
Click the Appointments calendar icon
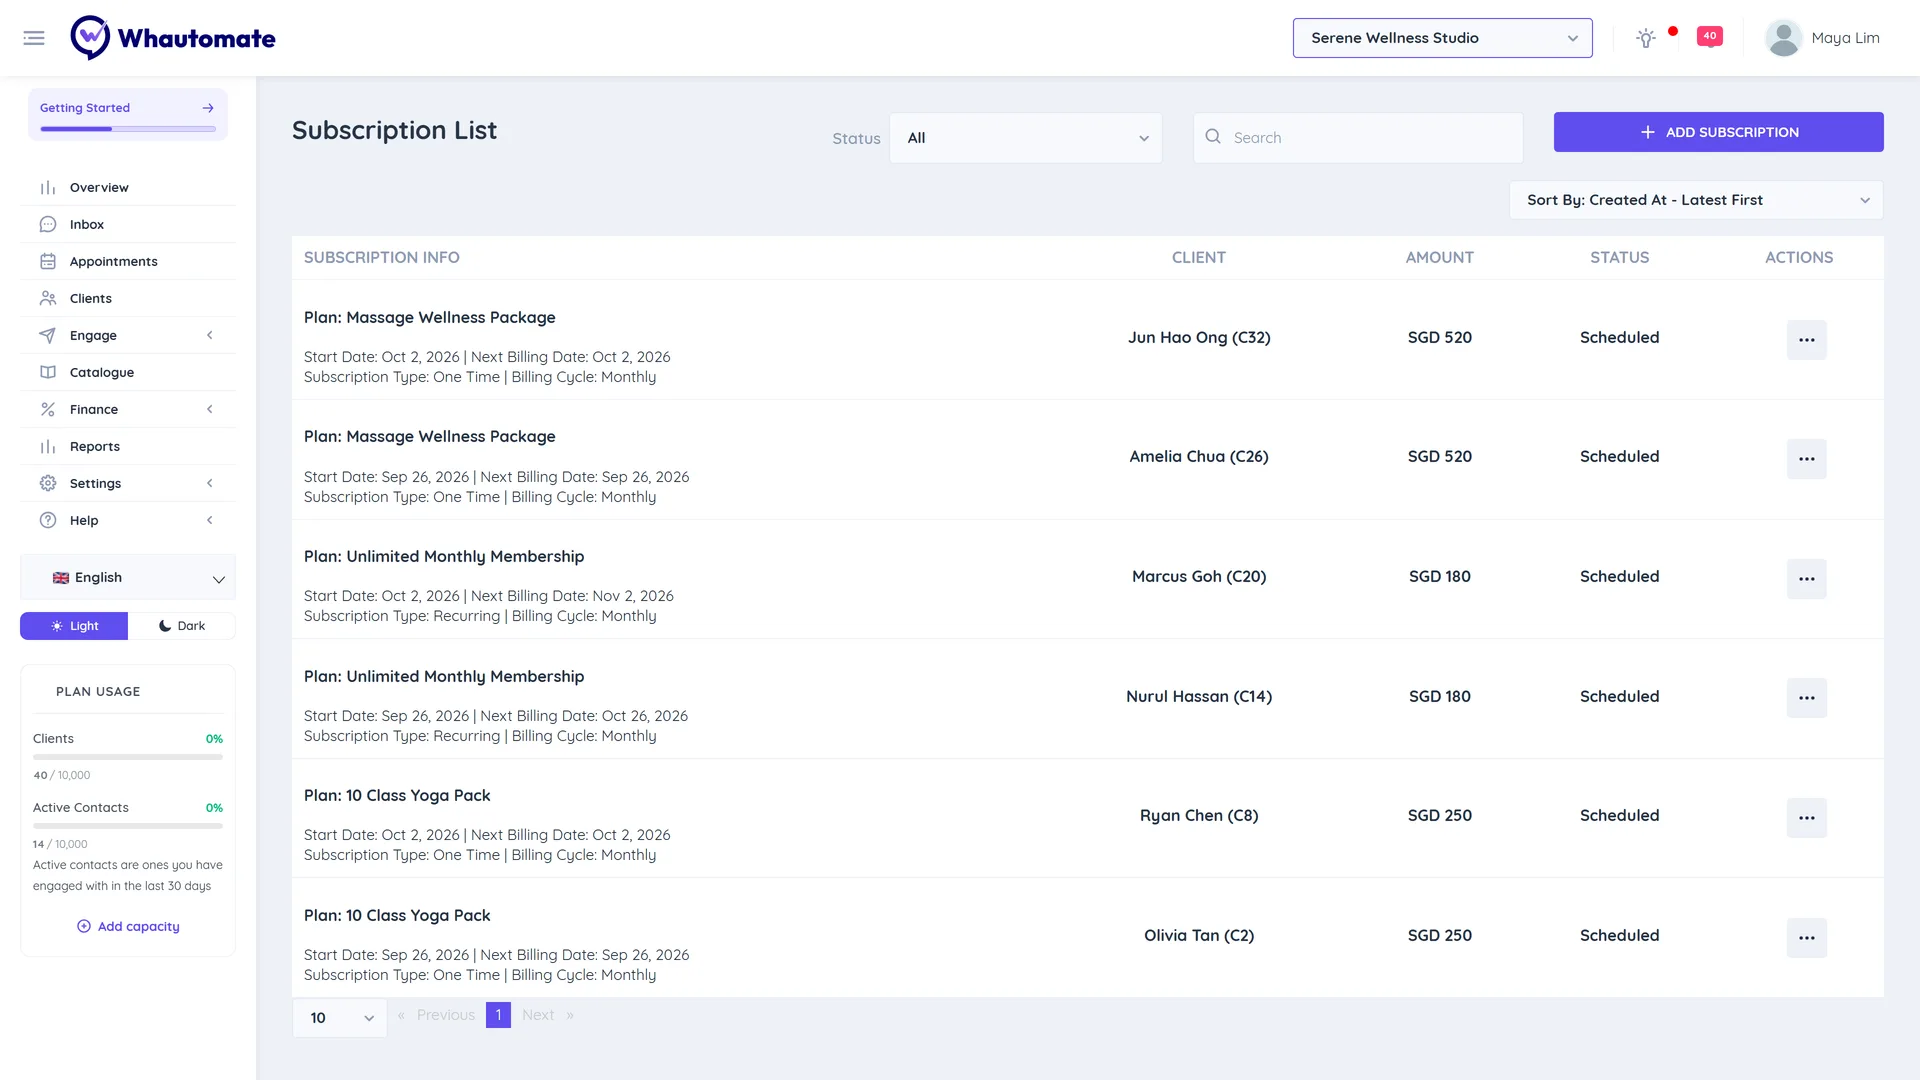click(x=48, y=262)
